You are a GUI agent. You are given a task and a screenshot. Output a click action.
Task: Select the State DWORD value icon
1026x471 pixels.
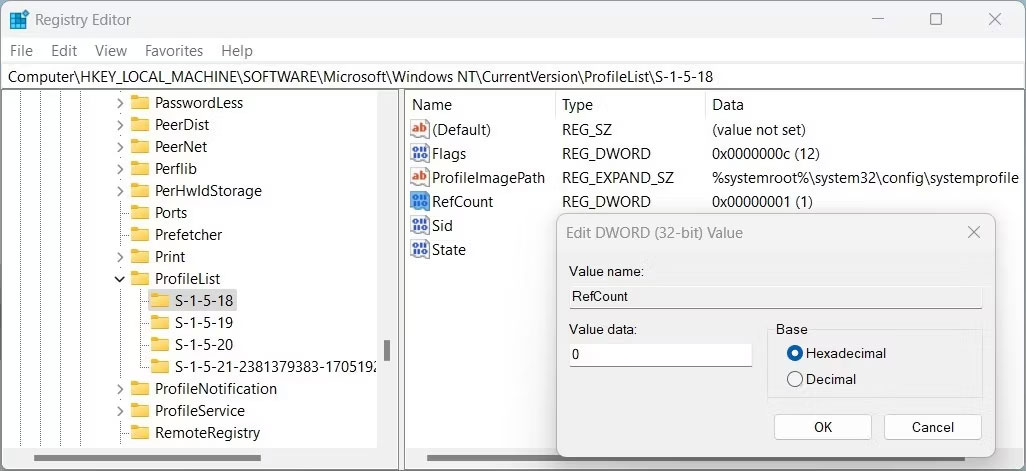point(419,249)
